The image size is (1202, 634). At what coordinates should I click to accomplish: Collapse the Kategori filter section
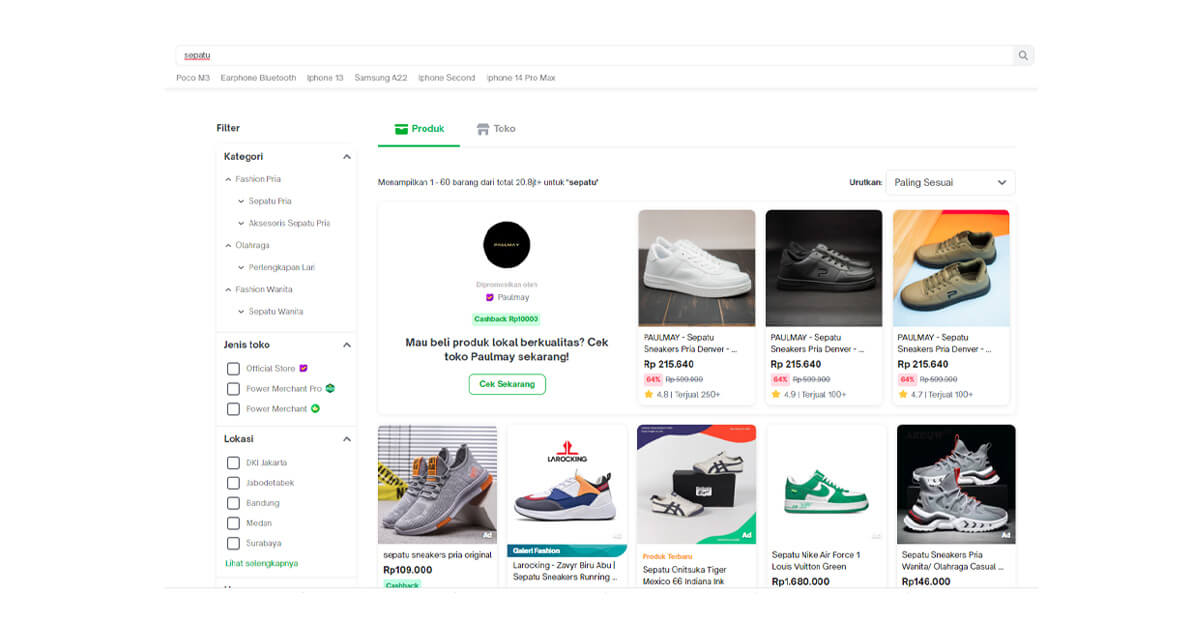(x=346, y=156)
